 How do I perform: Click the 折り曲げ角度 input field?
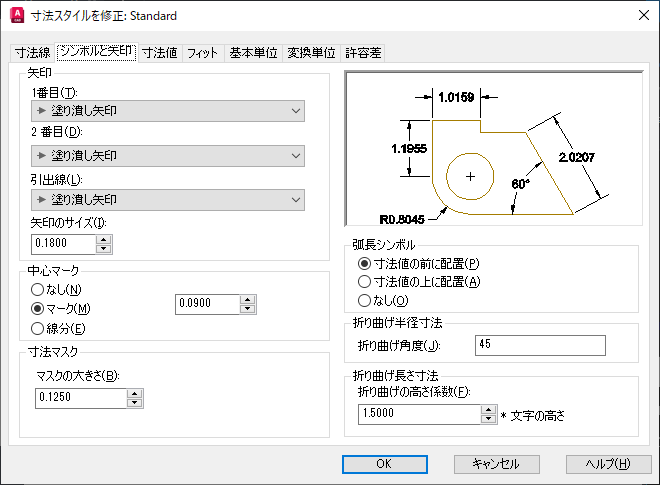[540, 345]
